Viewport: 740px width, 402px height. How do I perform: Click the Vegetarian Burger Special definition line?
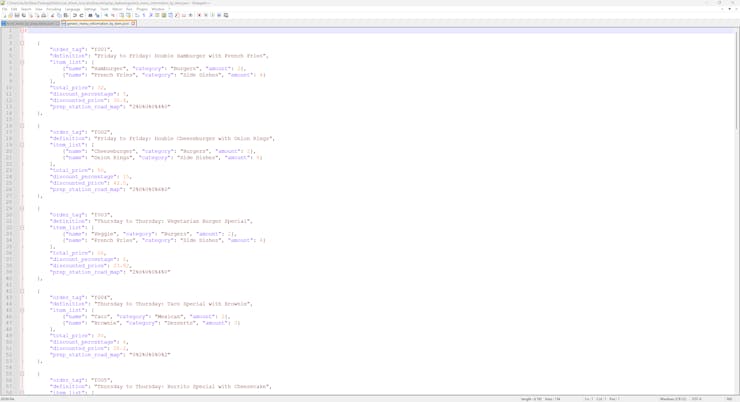(151, 221)
